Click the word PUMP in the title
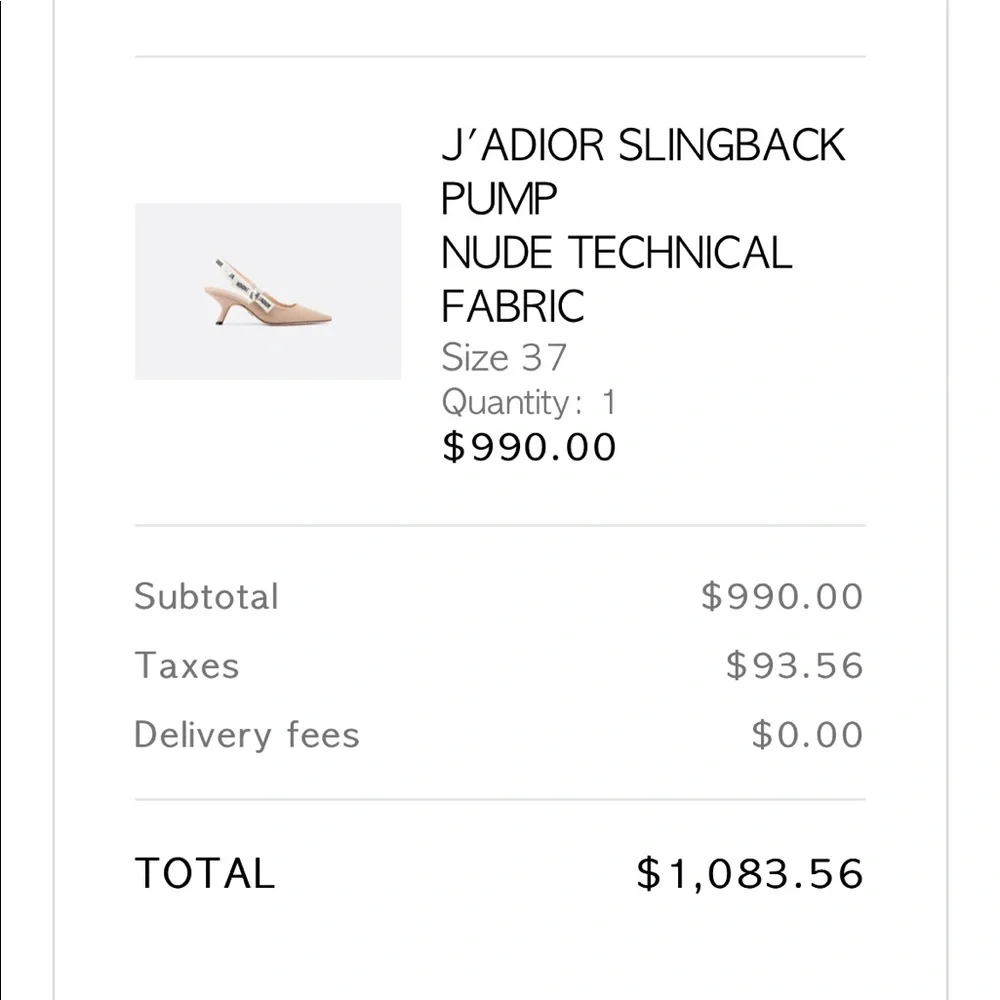 pyautogui.click(x=499, y=199)
